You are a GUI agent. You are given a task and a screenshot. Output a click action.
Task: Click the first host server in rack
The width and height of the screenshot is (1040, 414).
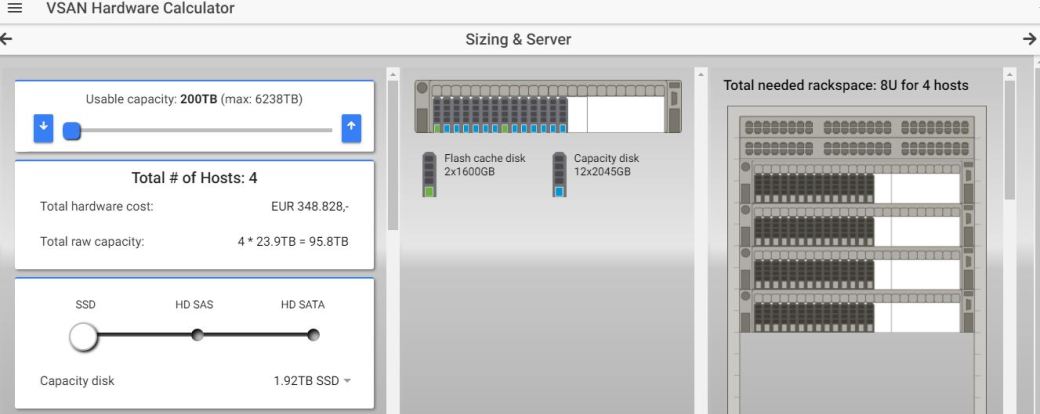point(856,183)
